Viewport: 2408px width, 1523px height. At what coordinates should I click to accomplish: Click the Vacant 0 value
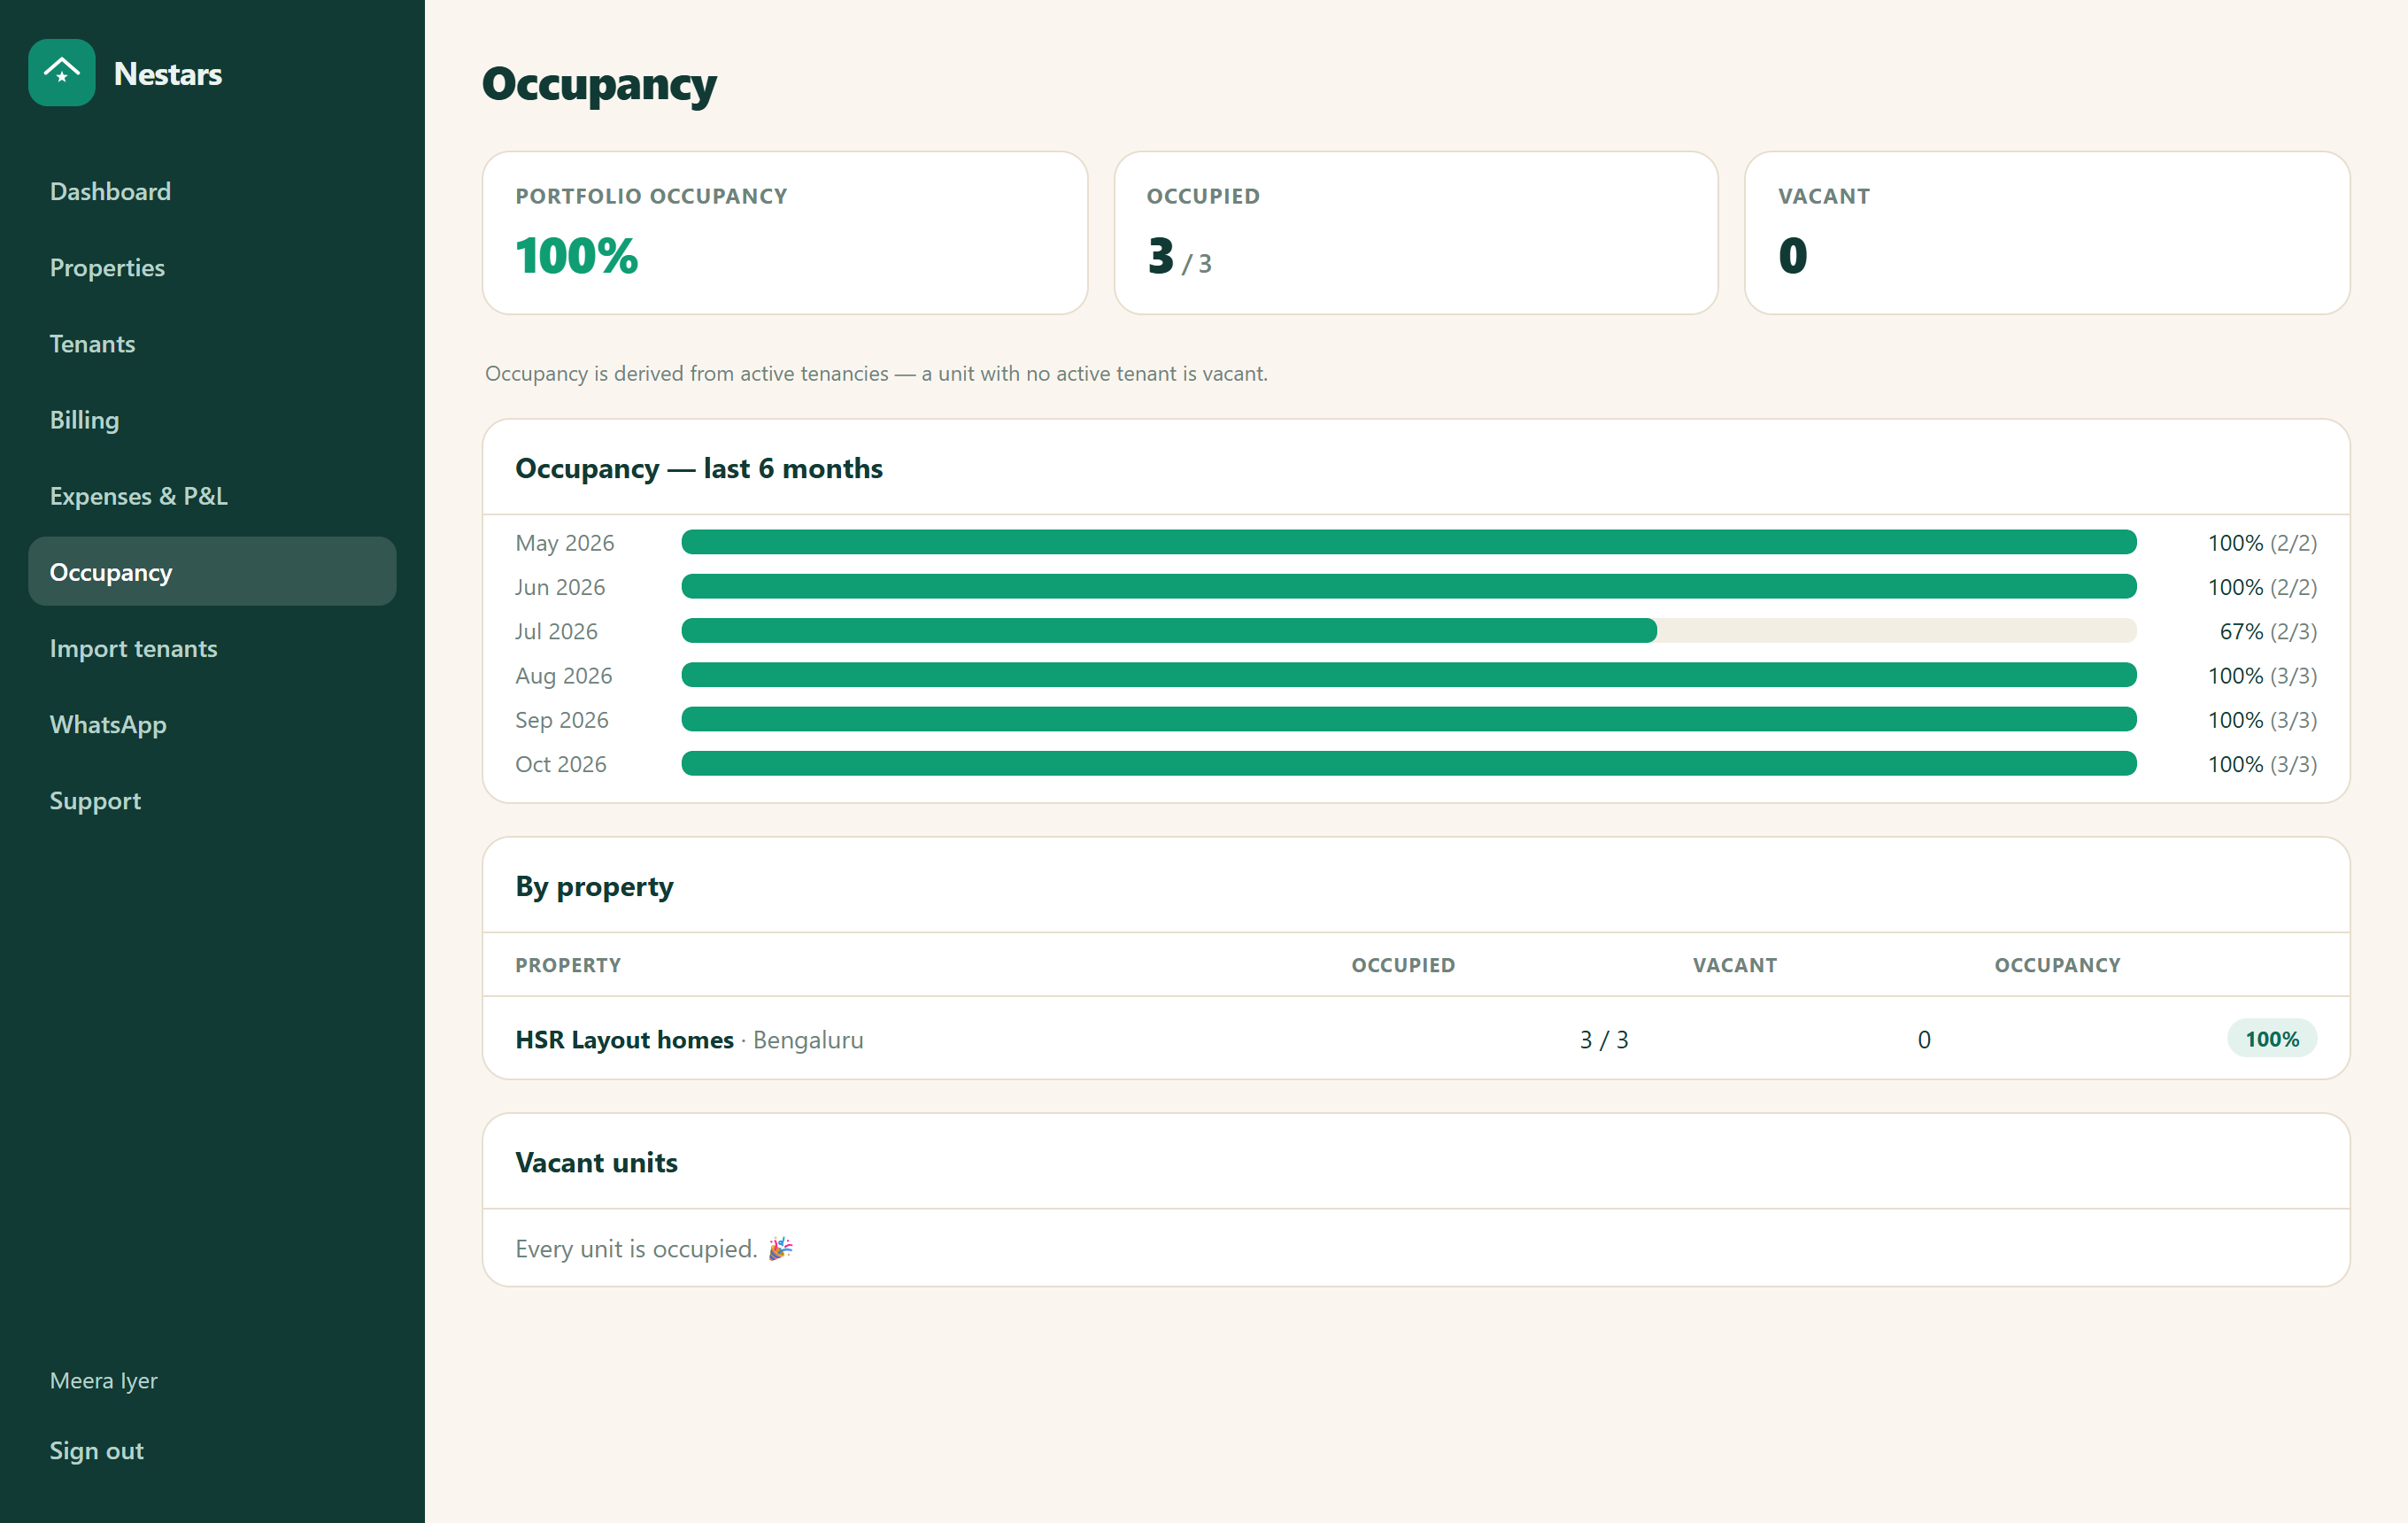click(x=1793, y=255)
